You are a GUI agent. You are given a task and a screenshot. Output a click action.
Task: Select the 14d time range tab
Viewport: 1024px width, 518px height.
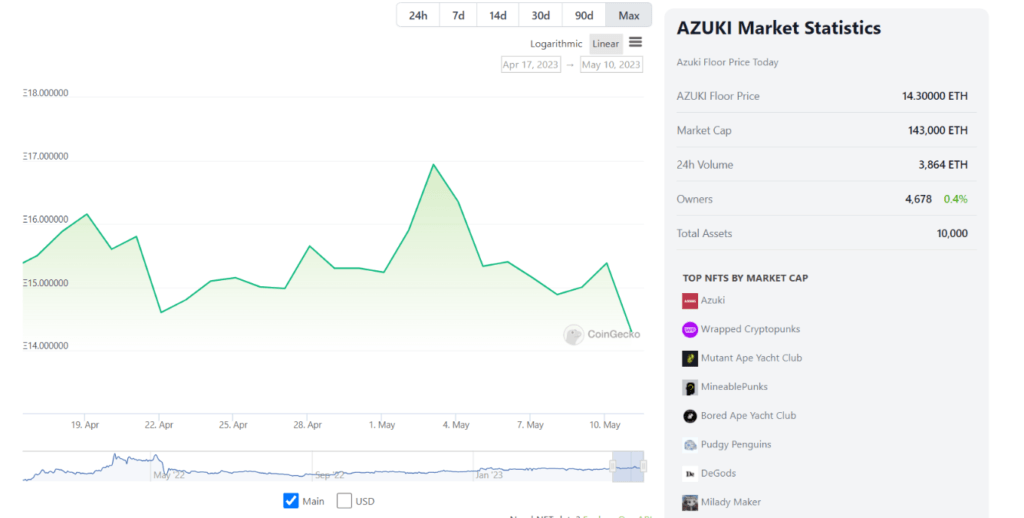point(498,15)
